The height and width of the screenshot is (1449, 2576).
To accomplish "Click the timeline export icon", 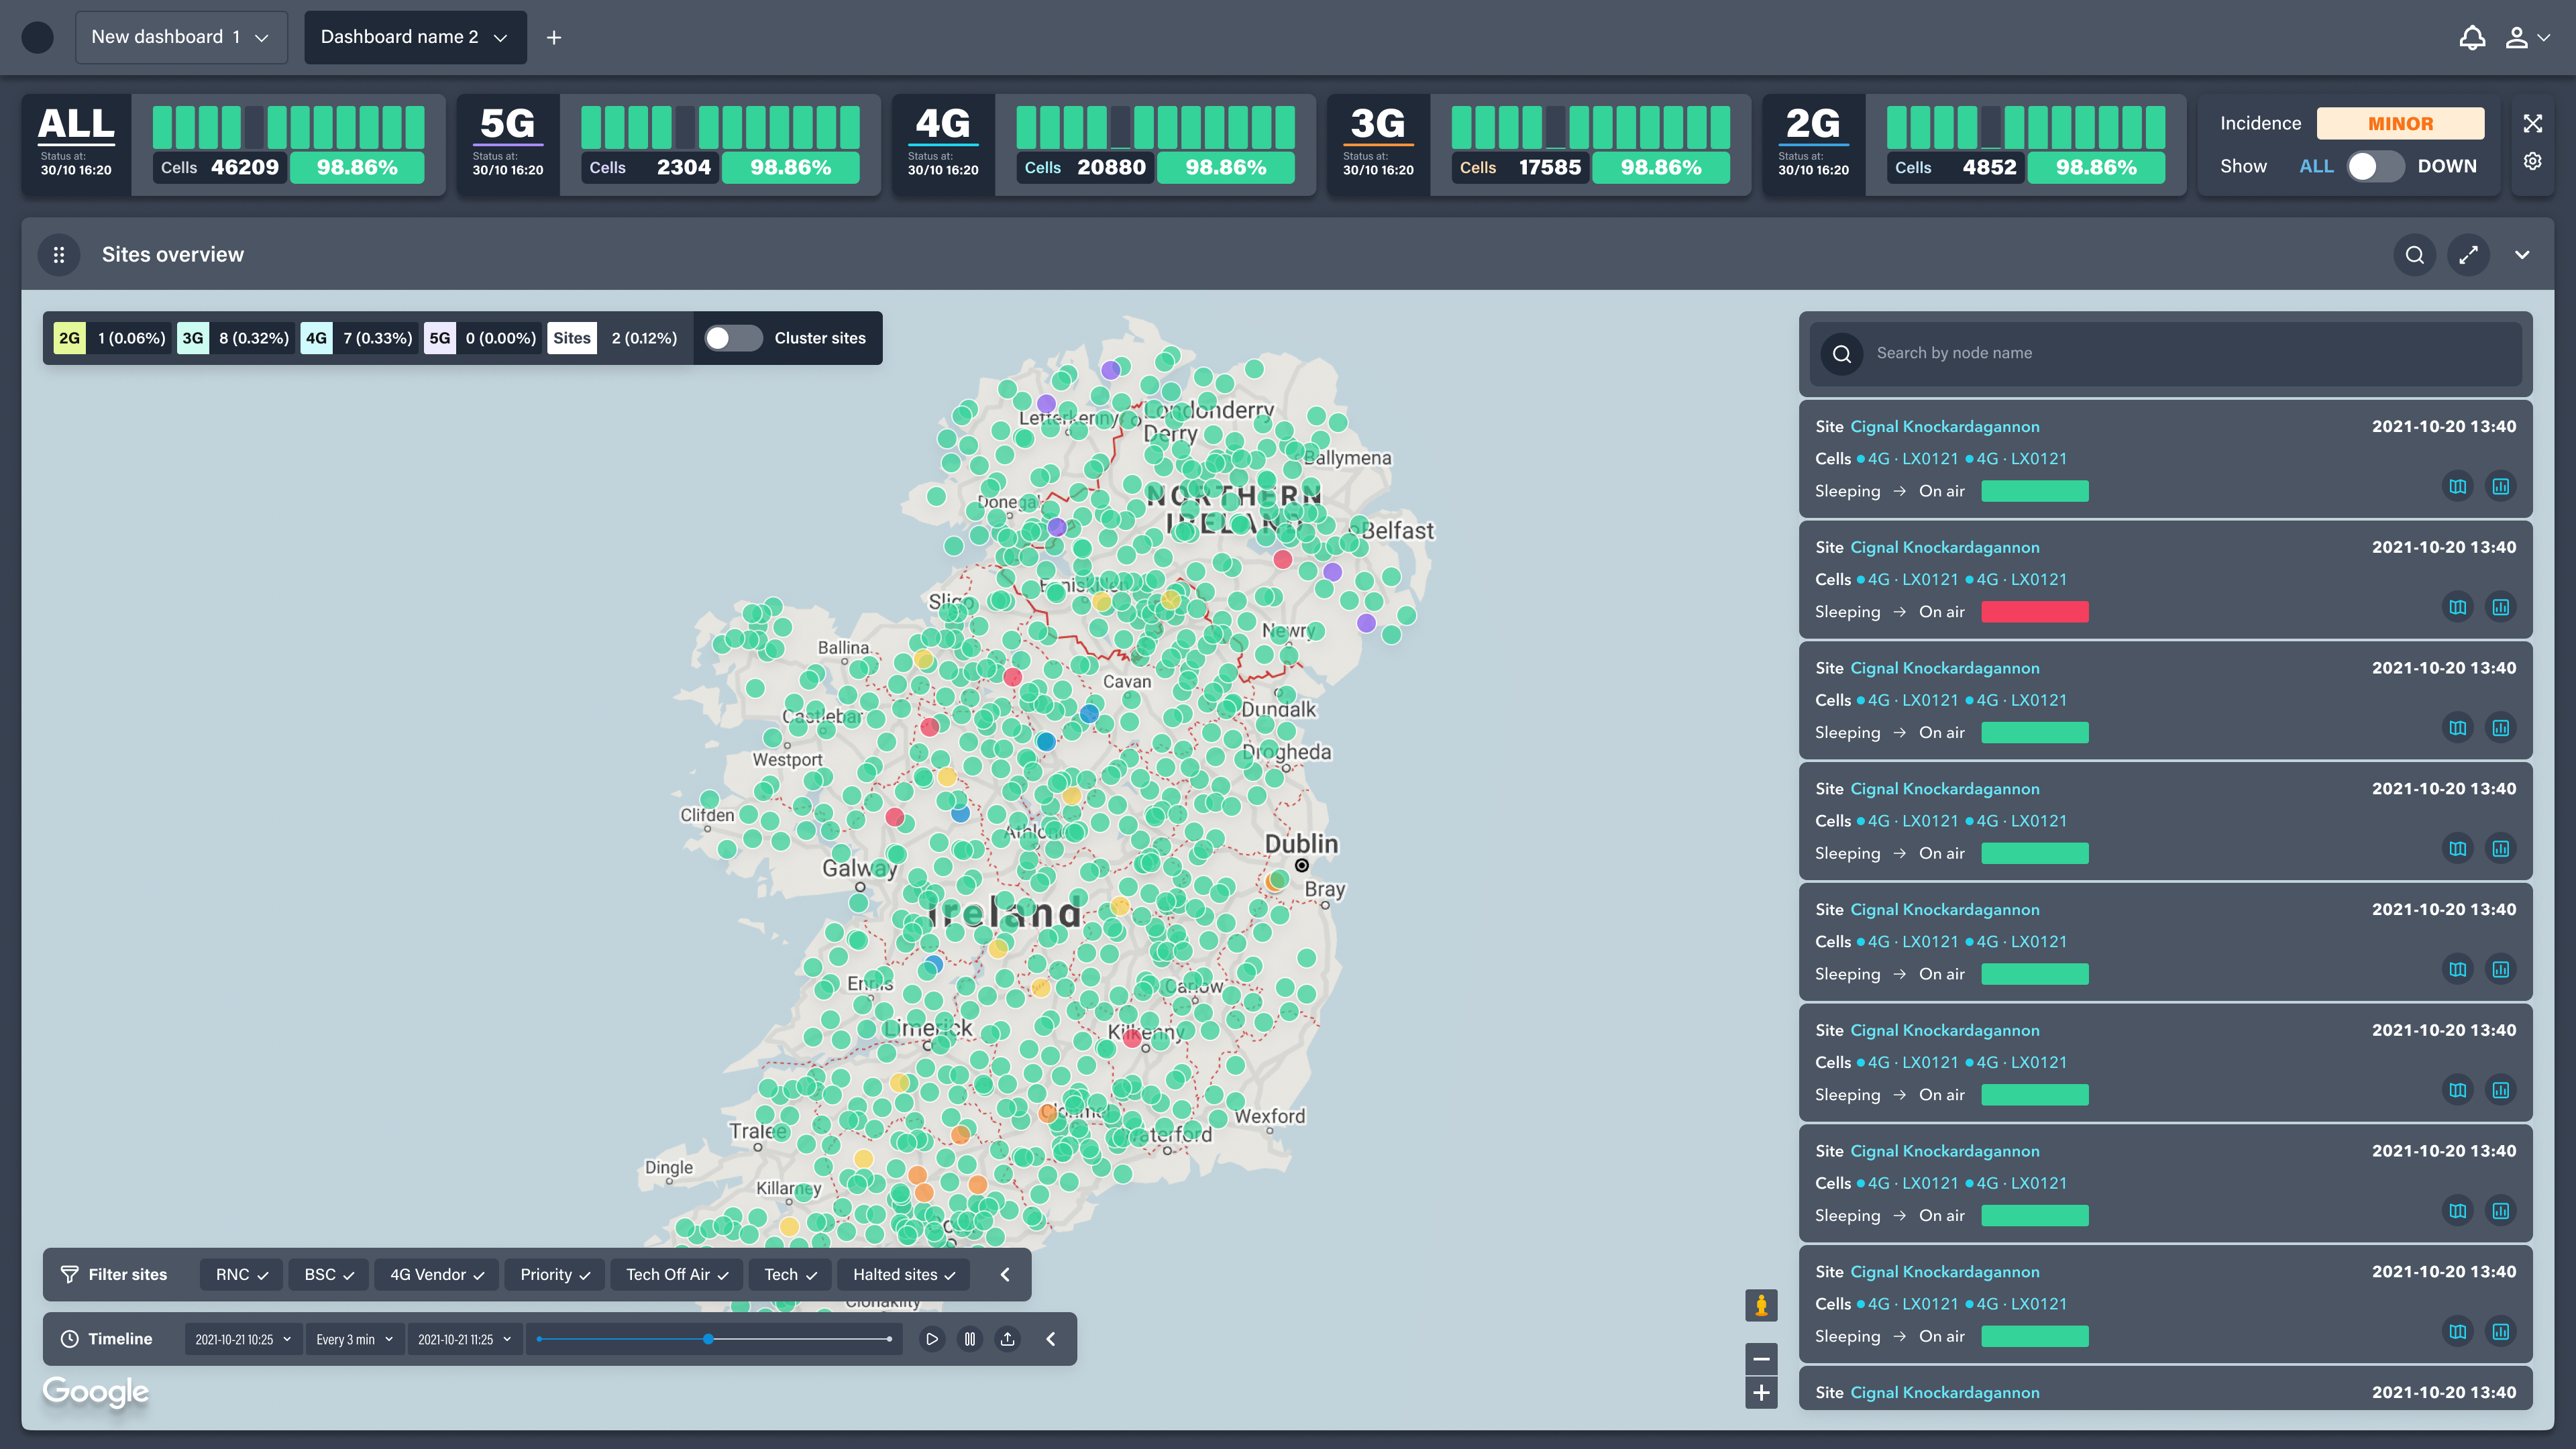I will click(x=1007, y=1339).
